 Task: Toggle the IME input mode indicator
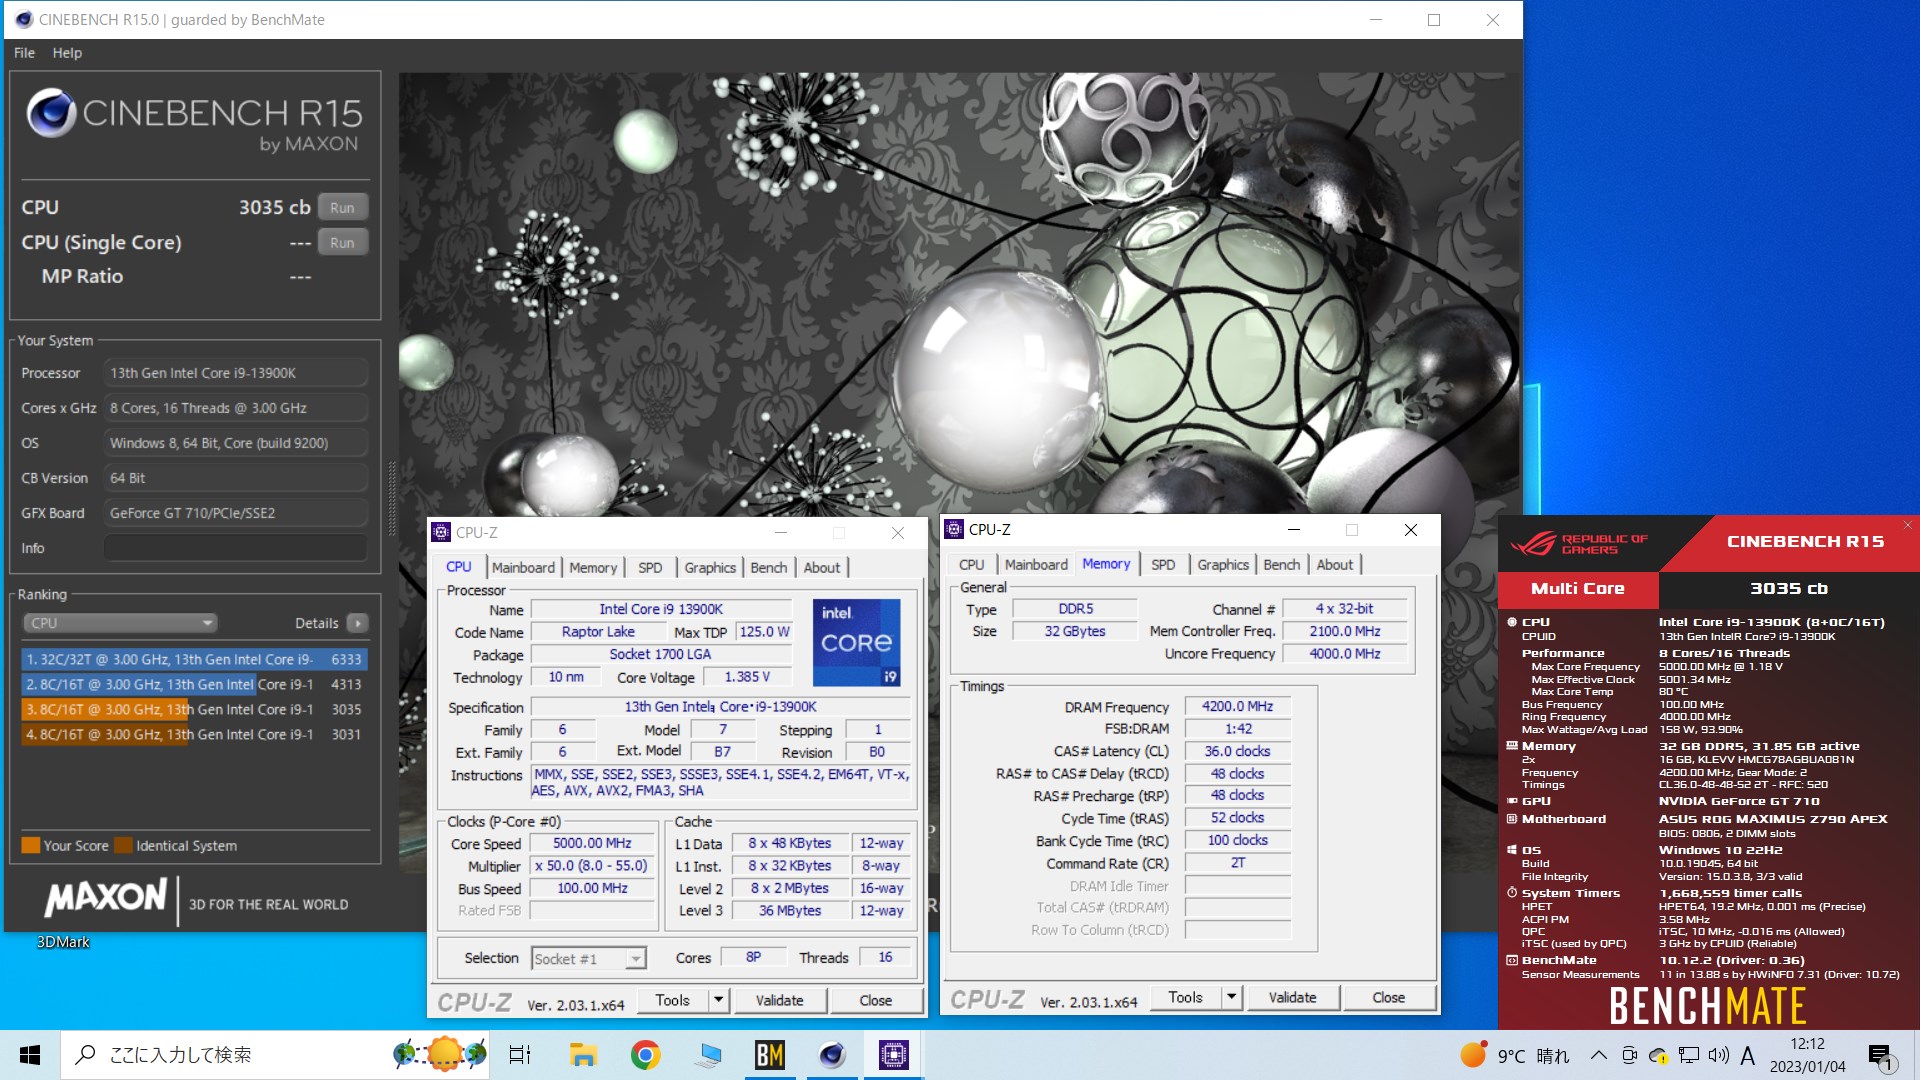[1748, 1055]
